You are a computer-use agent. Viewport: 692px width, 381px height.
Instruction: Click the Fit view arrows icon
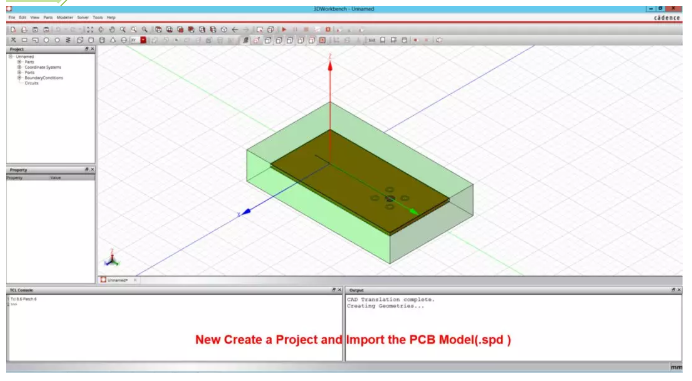[90, 30]
